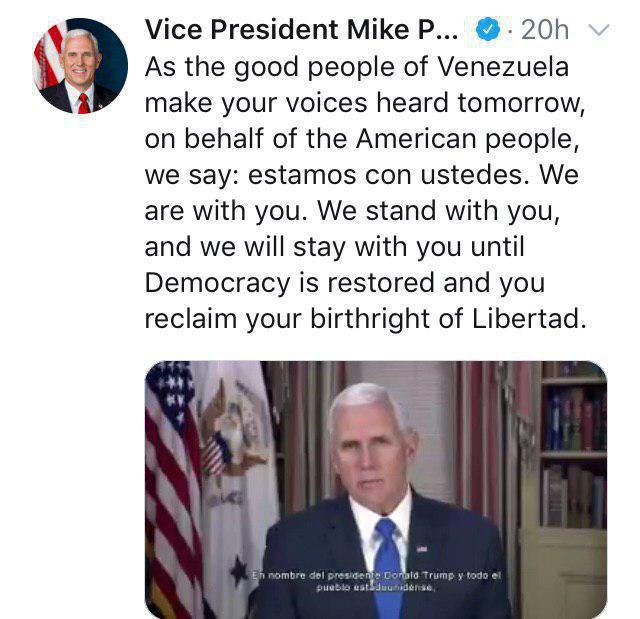Click the American flag in video
Viewport: 640px width, 619px height.
171,480
